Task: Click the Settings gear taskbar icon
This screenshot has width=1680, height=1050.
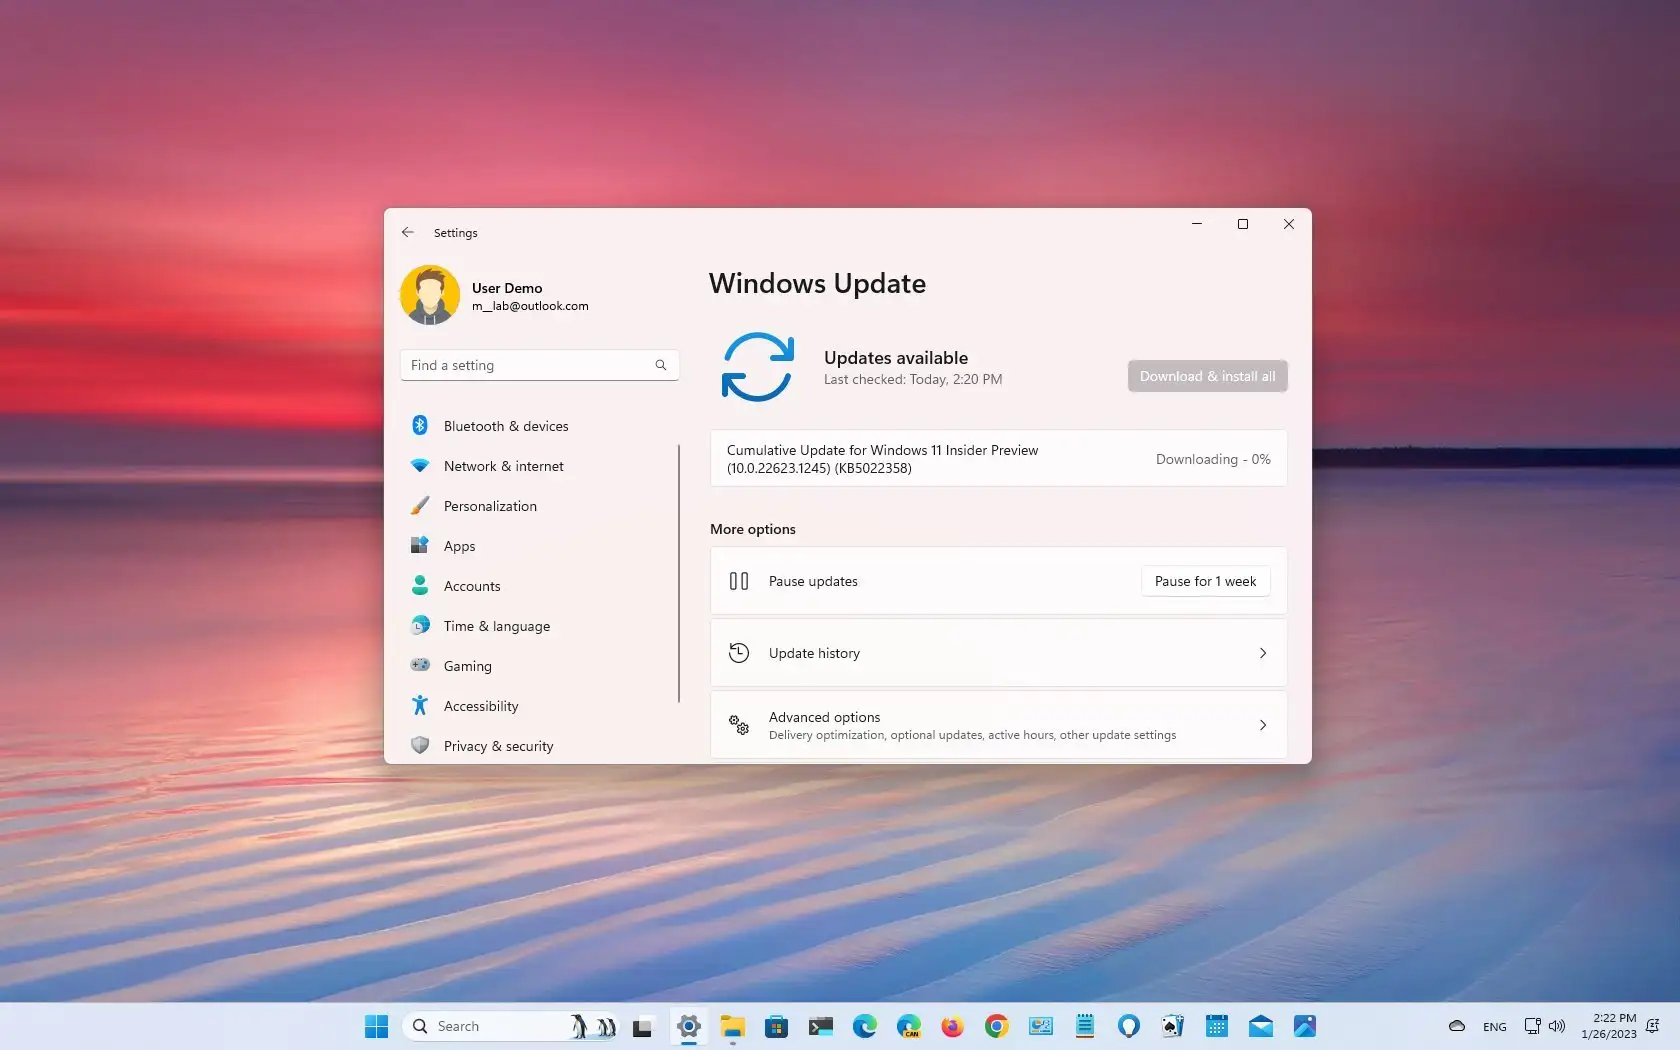Action: pyautogui.click(x=688, y=1026)
